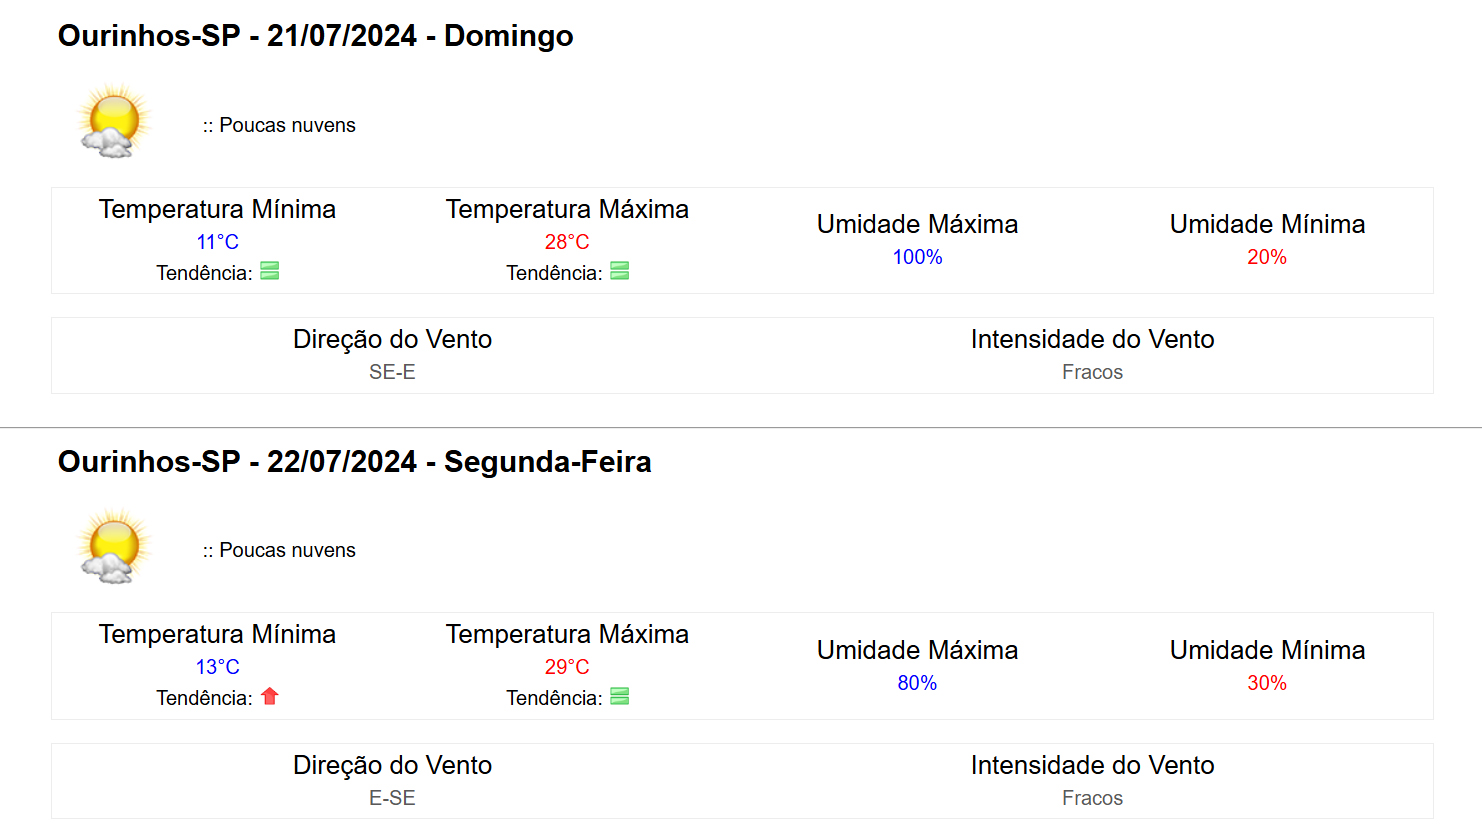Click the 11°C minimum temperature value
The width and height of the screenshot is (1482, 839).
(217, 242)
